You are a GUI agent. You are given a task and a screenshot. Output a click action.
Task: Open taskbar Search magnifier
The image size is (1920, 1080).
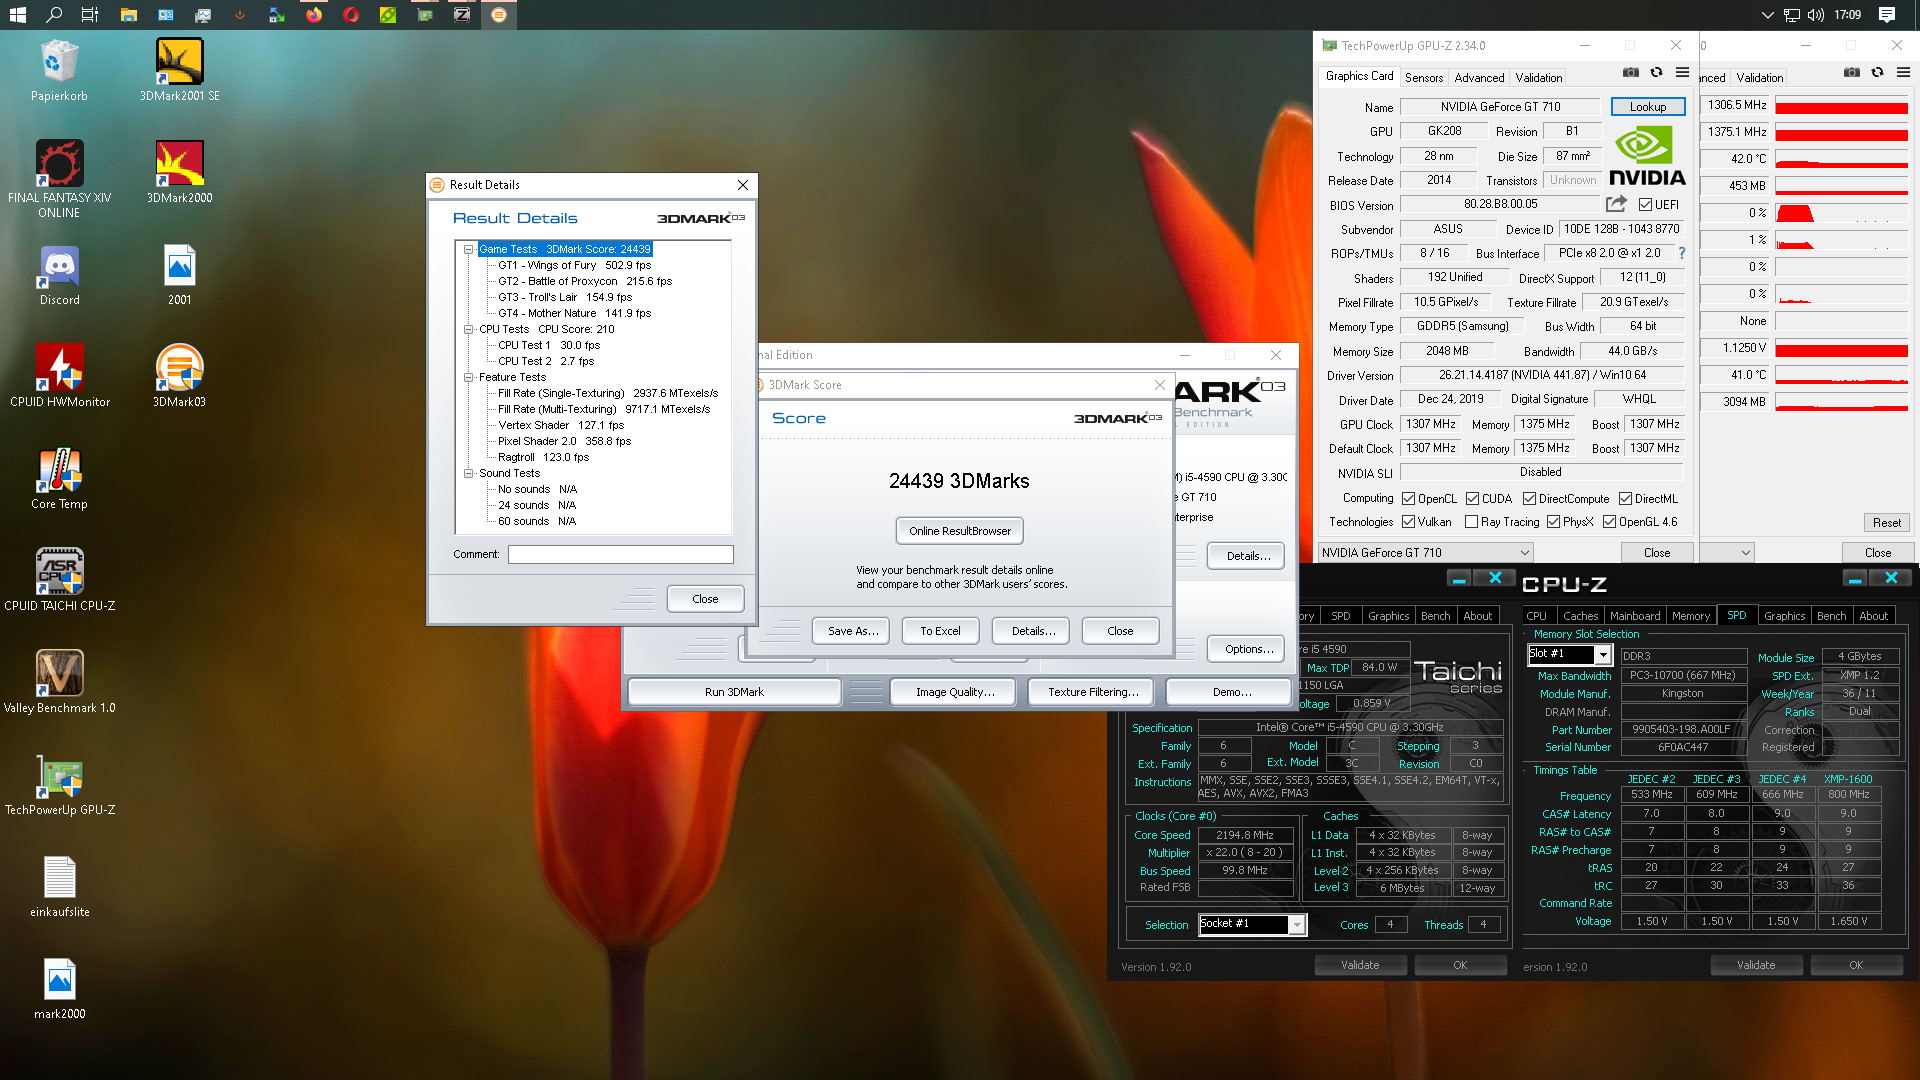(54, 15)
